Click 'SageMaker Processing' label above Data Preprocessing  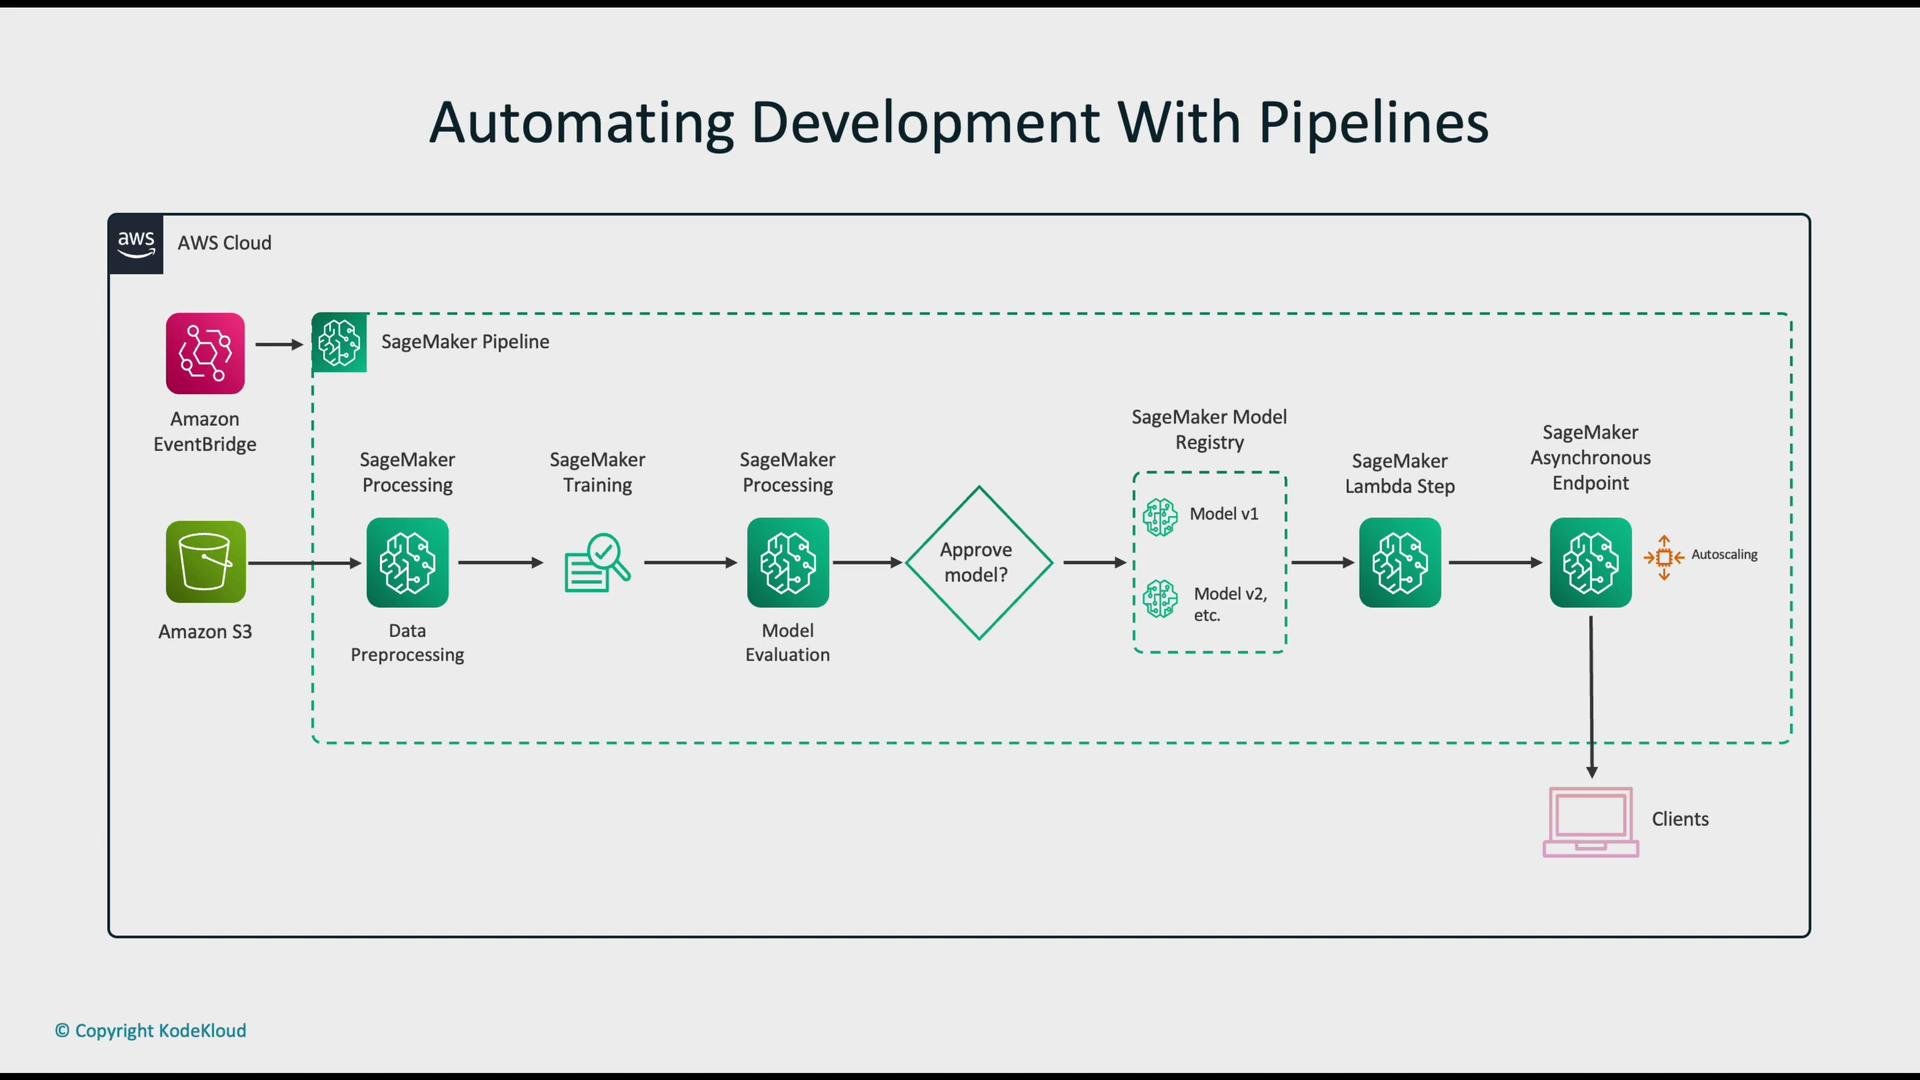[407, 472]
